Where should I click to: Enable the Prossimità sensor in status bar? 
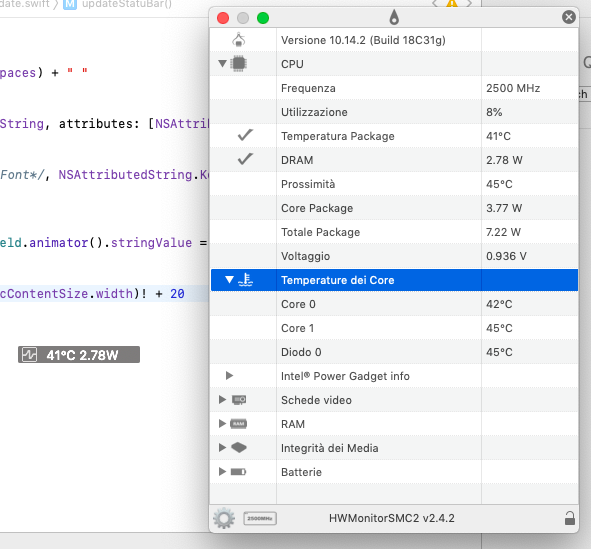243,184
